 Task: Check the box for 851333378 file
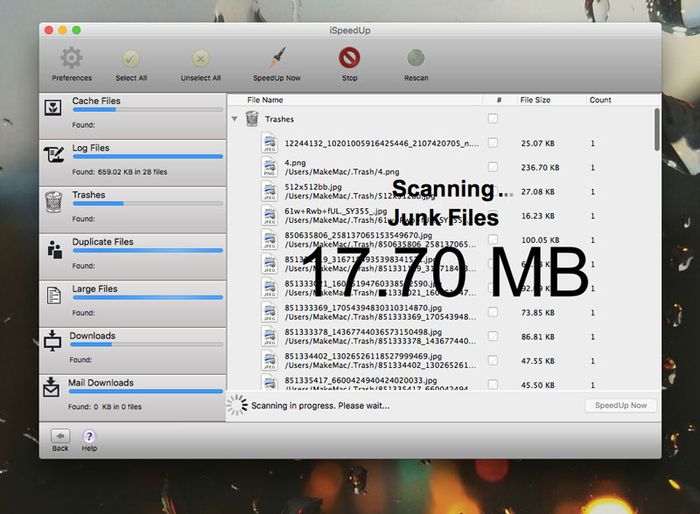click(492, 336)
